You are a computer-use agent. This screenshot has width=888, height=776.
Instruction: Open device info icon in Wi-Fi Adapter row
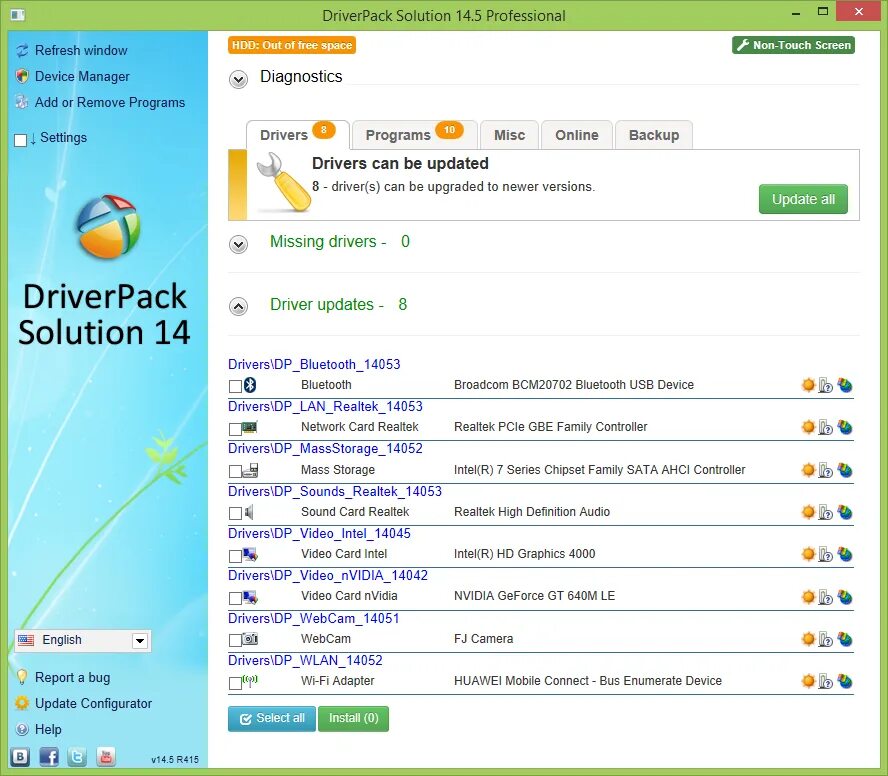[x=826, y=681]
